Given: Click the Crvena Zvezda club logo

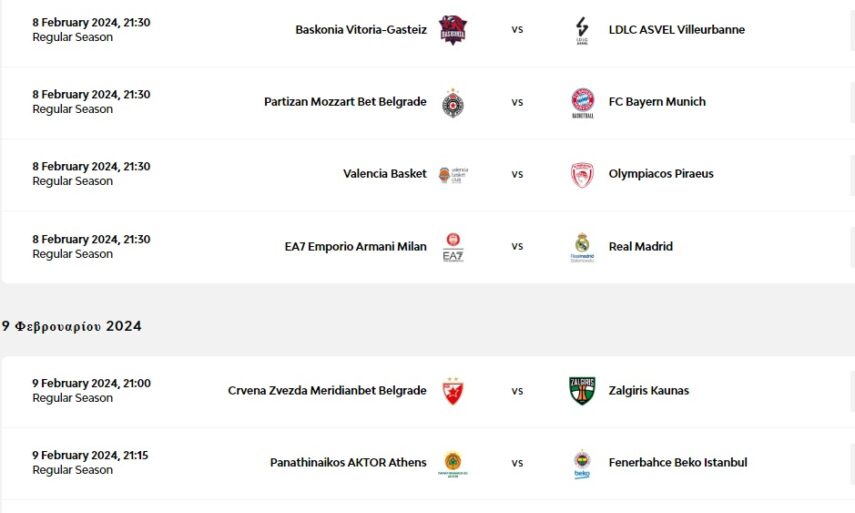Looking at the screenshot, I should [x=453, y=391].
